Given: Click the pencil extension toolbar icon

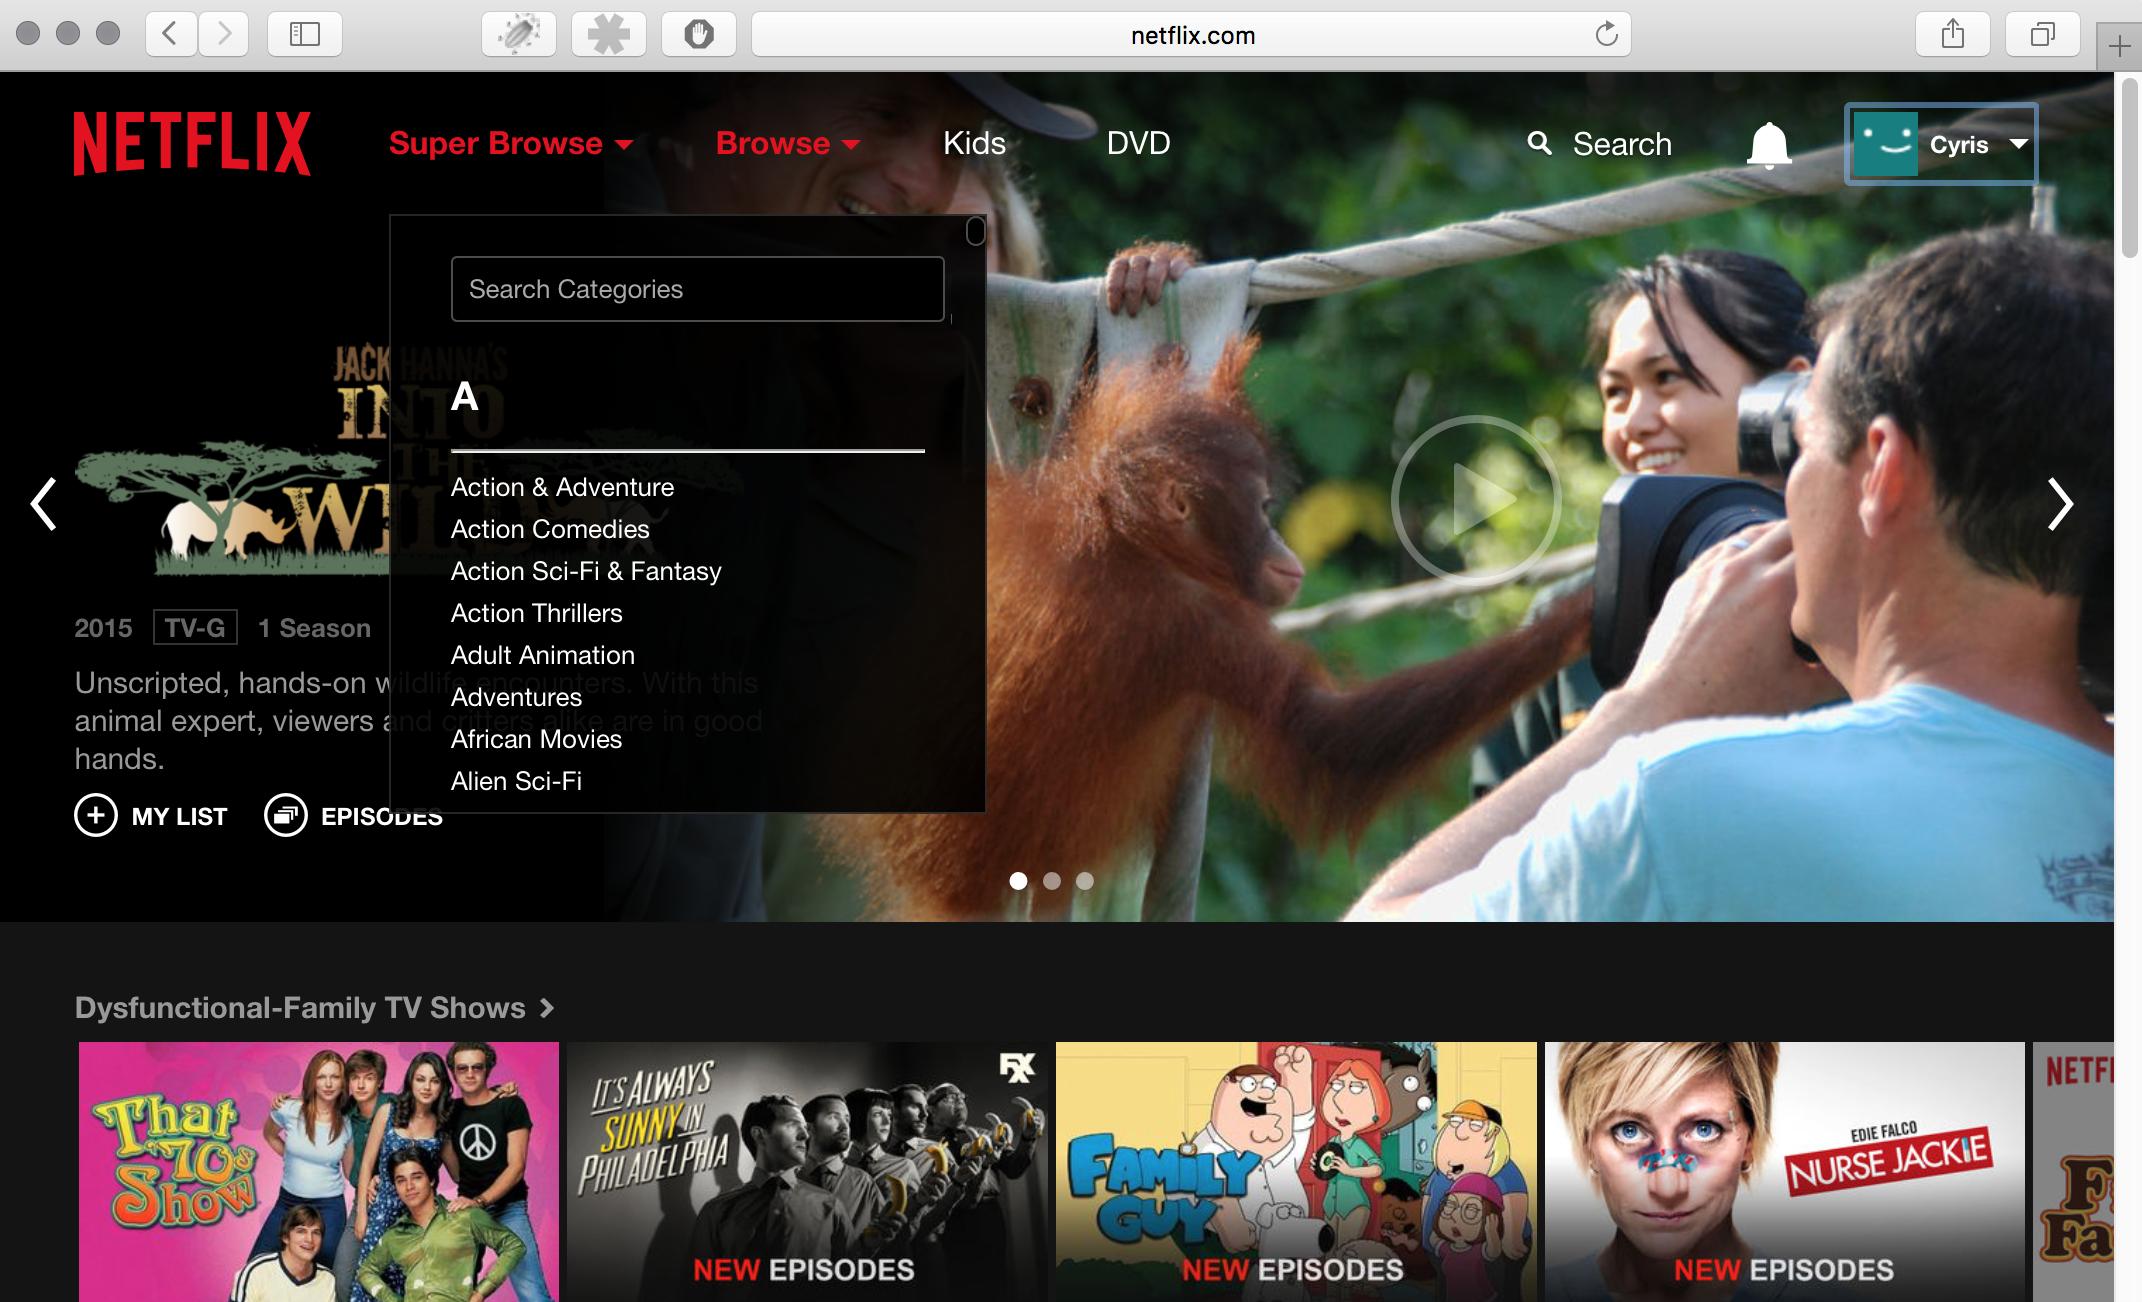Looking at the screenshot, I should point(519,35).
